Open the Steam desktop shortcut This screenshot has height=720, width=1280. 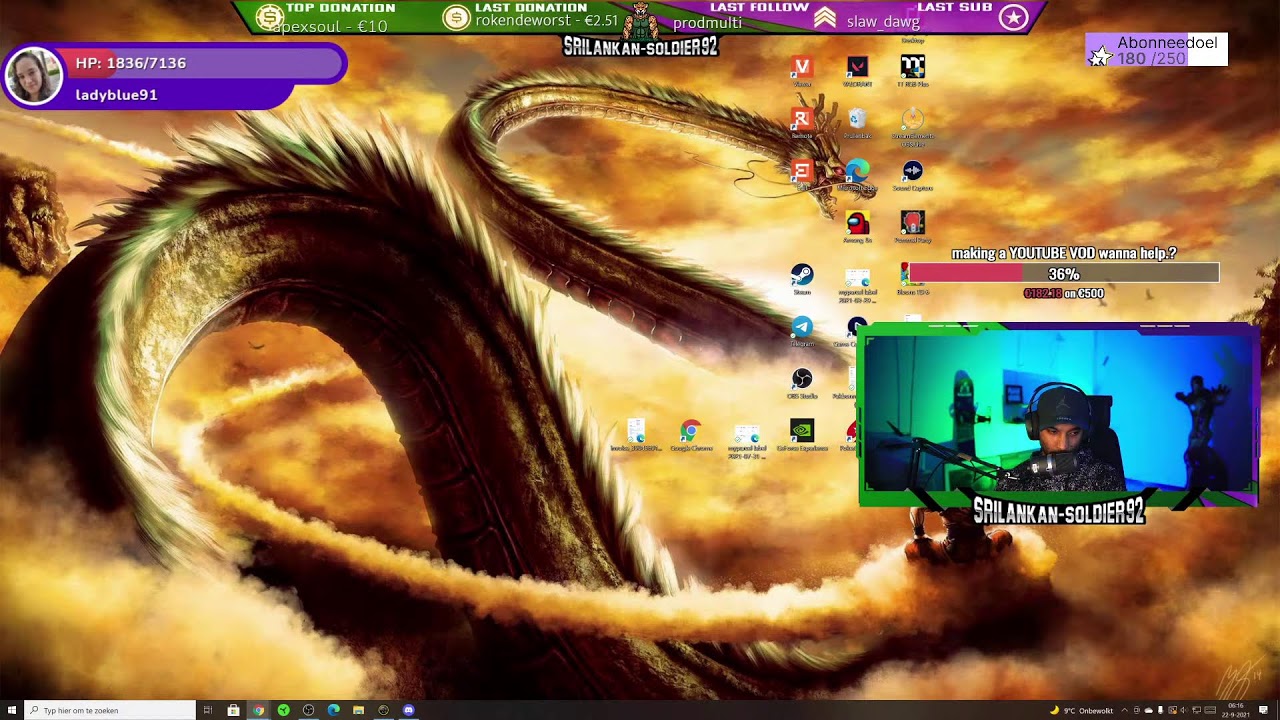coord(801,277)
